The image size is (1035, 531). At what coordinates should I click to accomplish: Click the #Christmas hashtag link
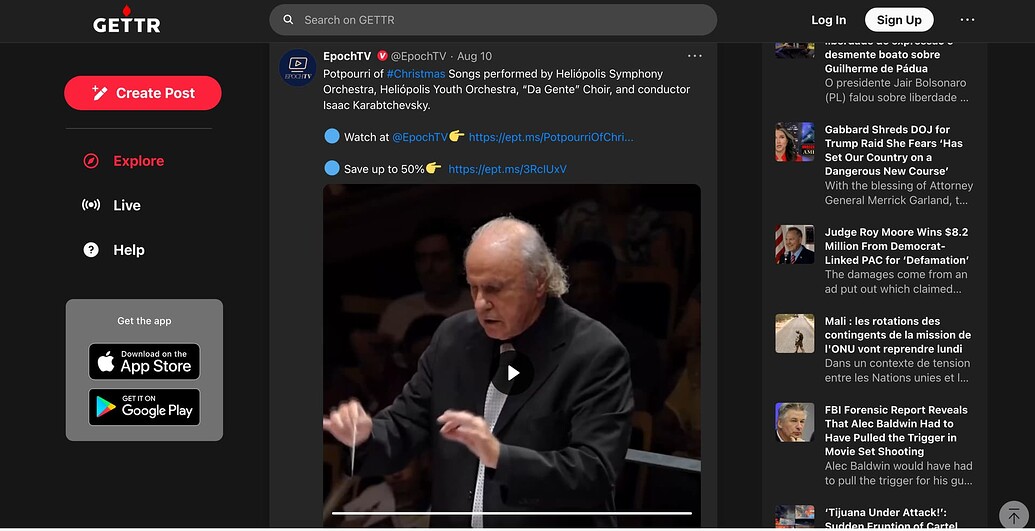point(416,74)
